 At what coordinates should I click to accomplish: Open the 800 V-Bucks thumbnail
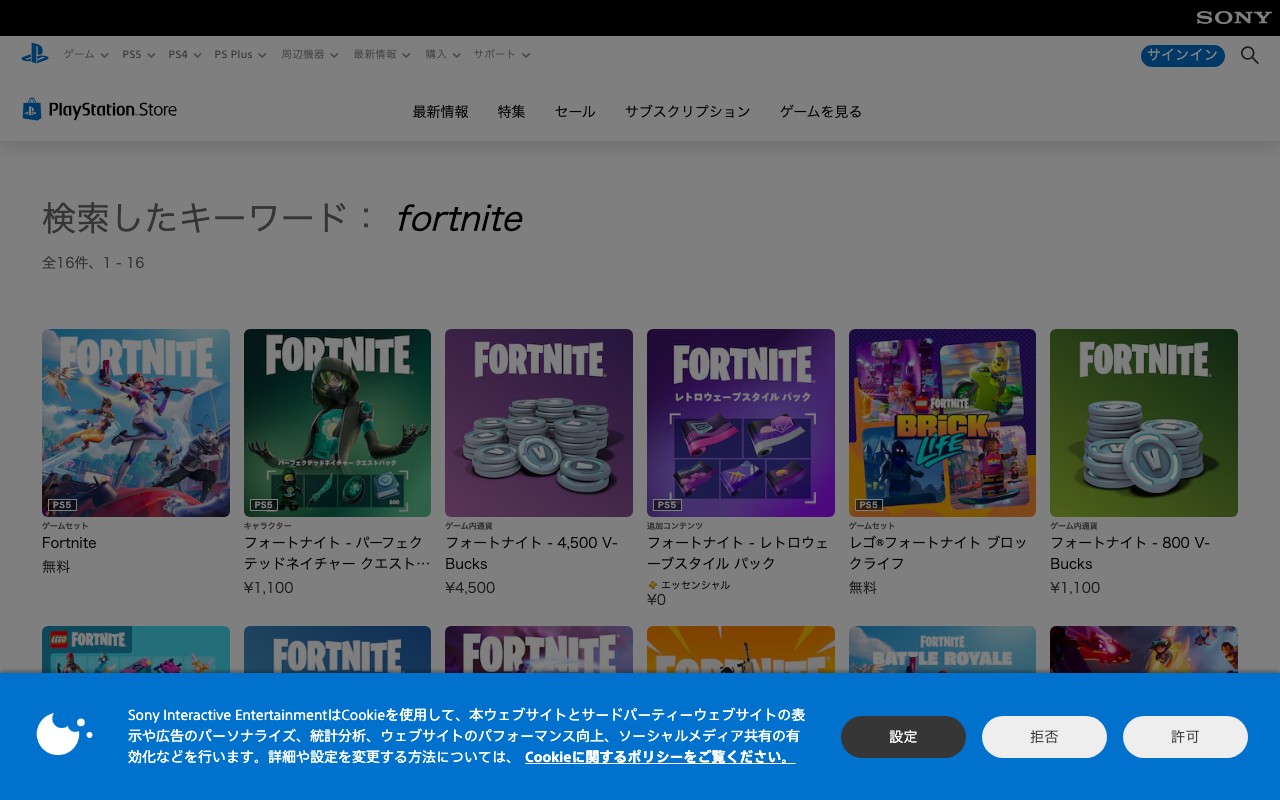[x=1144, y=423]
